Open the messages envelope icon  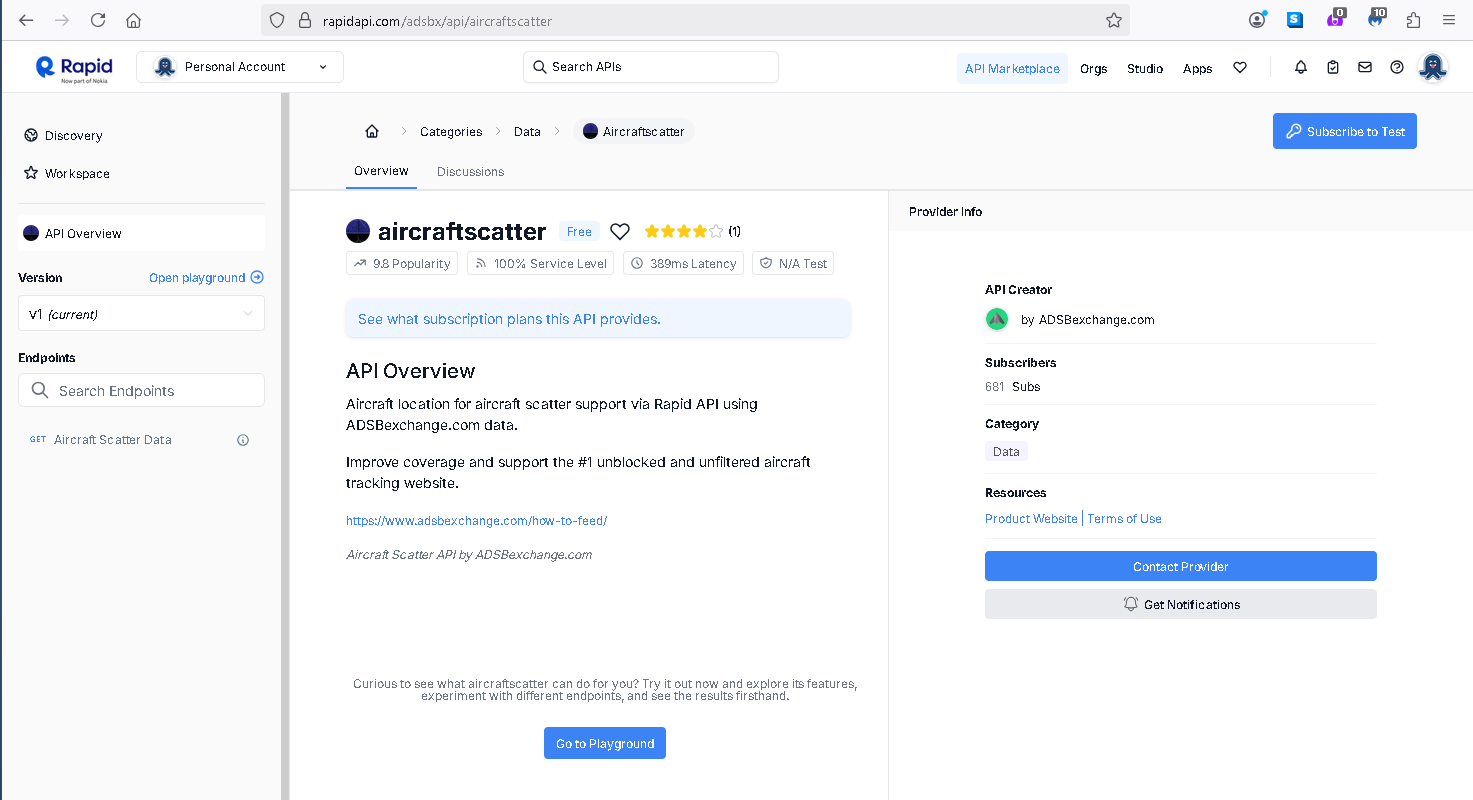(x=1364, y=68)
